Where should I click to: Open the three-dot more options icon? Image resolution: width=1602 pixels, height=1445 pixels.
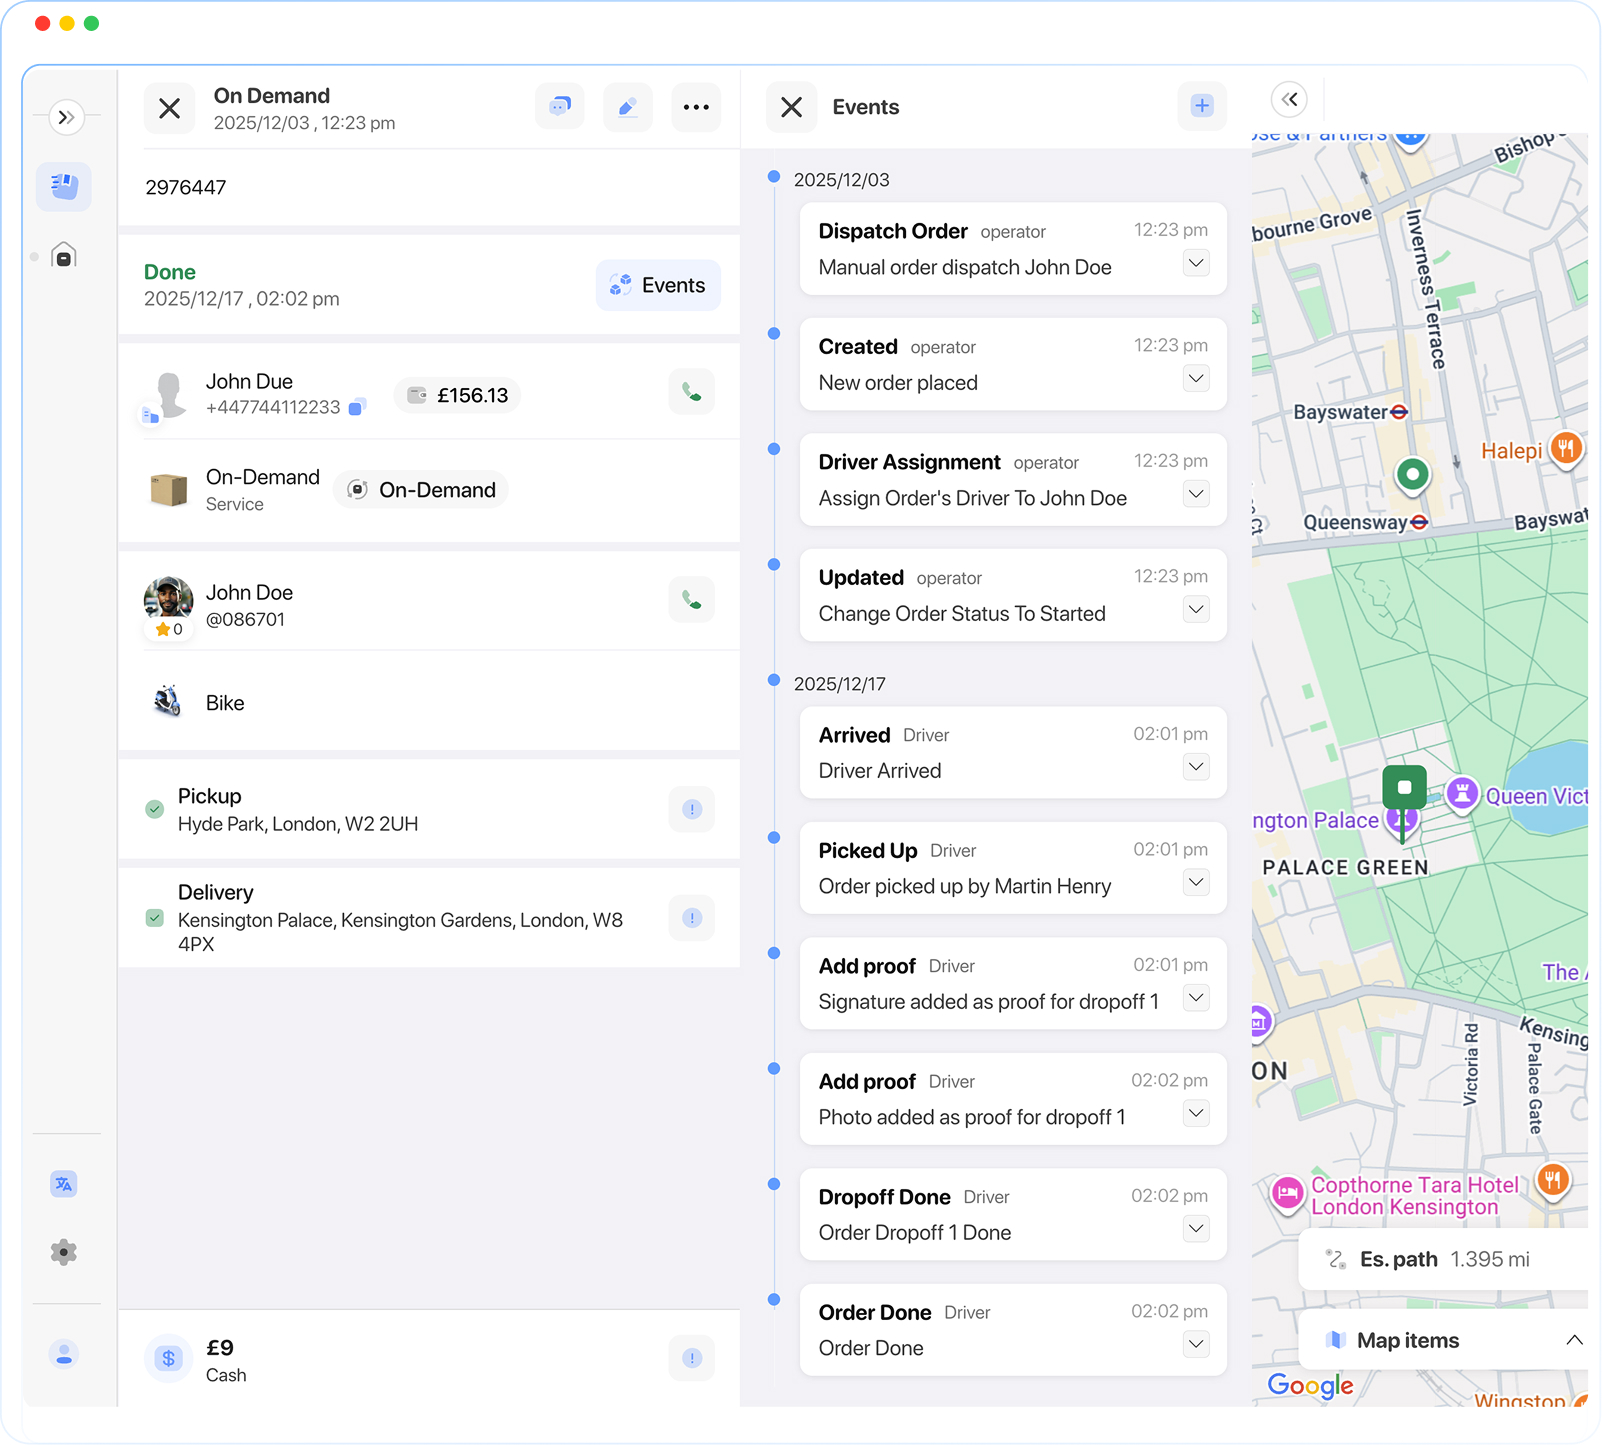tap(696, 107)
